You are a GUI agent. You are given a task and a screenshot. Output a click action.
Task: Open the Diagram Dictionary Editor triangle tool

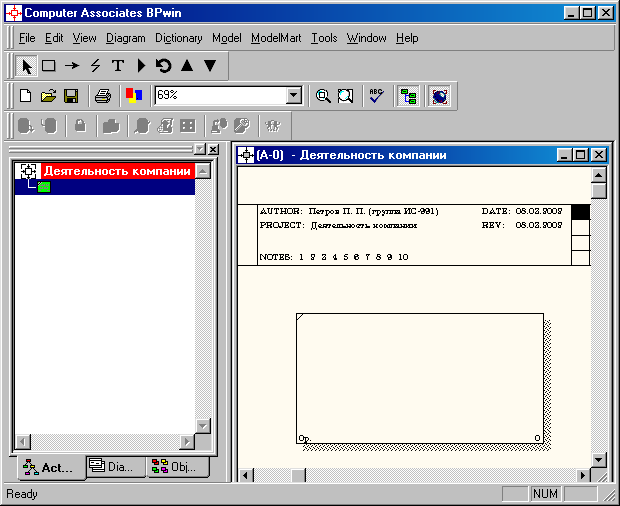(x=141, y=66)
